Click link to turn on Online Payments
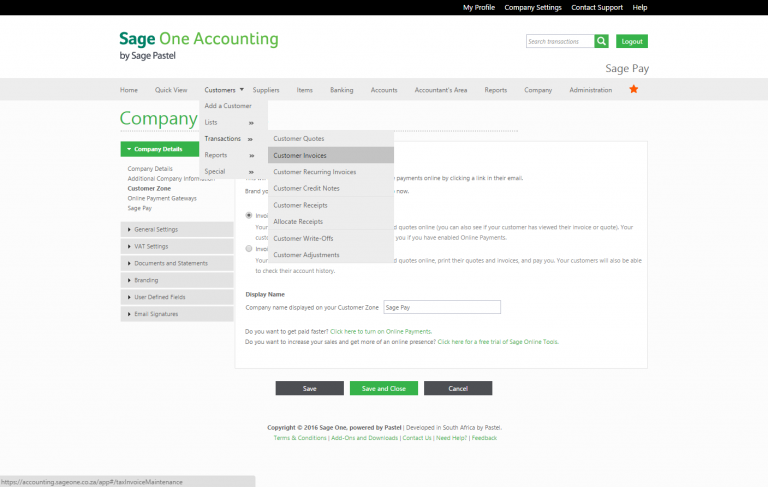 [381, 332]
